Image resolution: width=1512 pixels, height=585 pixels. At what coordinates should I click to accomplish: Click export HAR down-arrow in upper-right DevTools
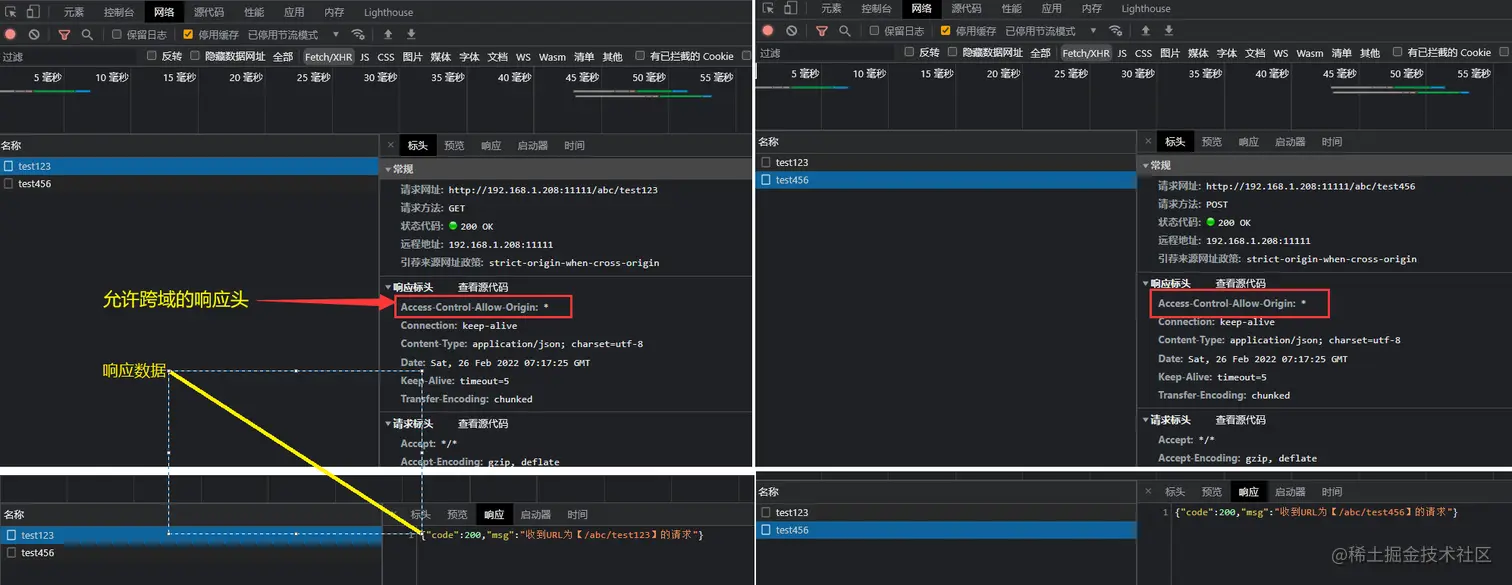point(1169,31)
